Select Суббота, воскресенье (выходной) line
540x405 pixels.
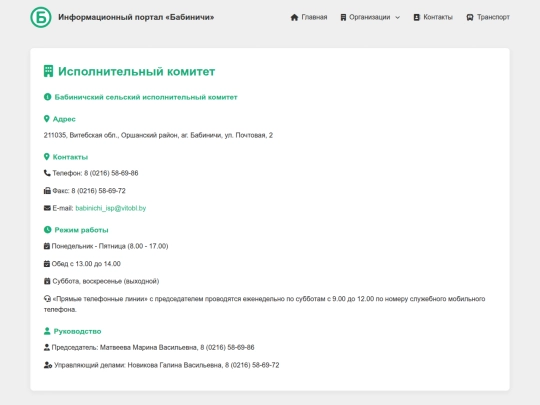click(x=106, y=281)
